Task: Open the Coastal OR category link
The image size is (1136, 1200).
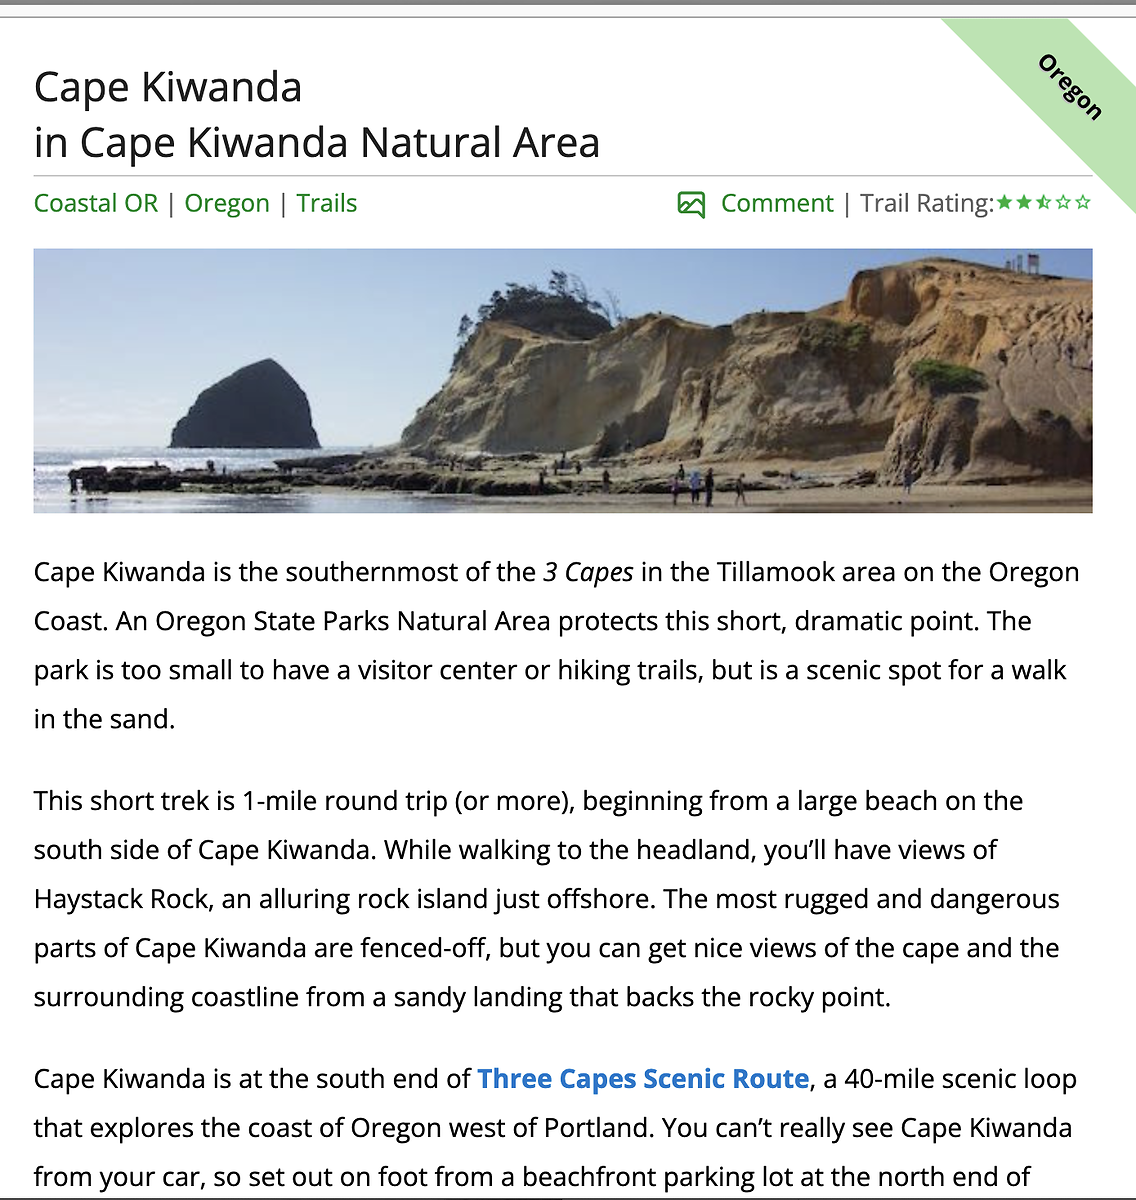Action: [96, 203]
